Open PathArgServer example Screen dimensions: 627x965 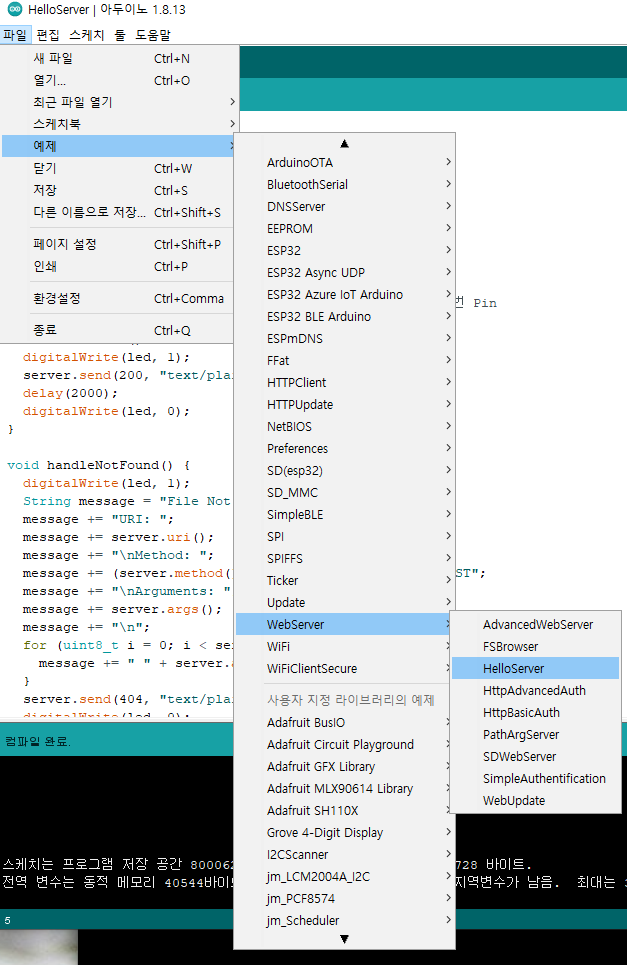[x=535, y=735]
